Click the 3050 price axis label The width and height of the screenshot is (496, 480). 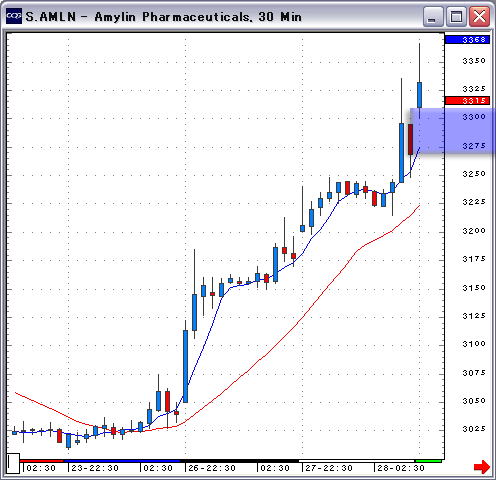pos(474,401)
